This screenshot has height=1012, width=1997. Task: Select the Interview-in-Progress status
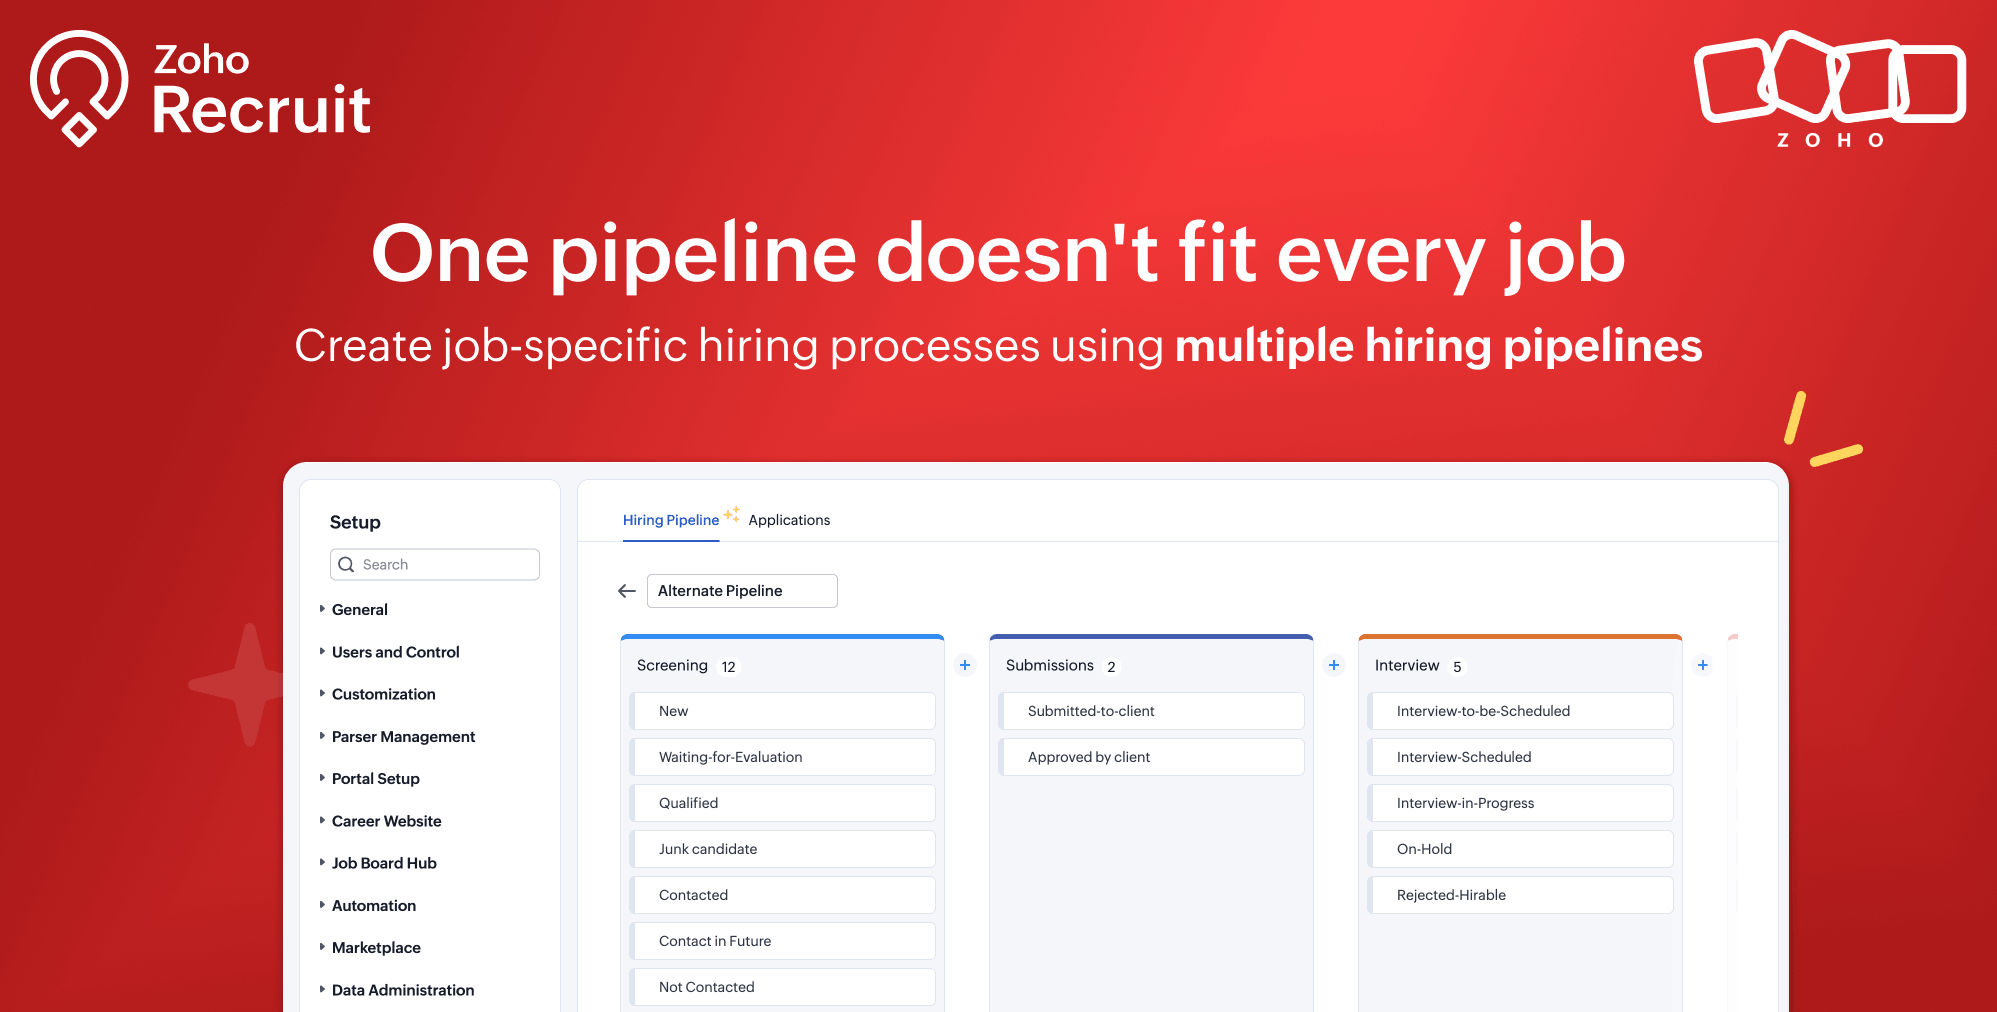pyautogui.click(x=1521, y=803)
